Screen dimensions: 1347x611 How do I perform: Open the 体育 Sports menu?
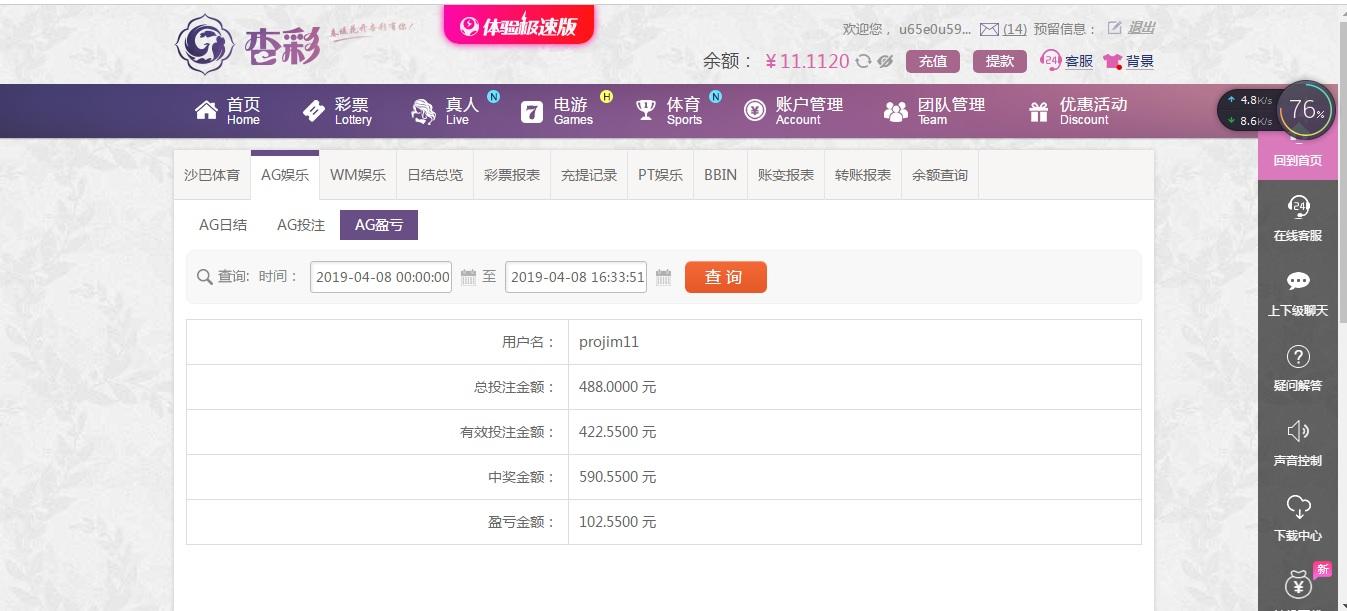click(x=684, y=110)
